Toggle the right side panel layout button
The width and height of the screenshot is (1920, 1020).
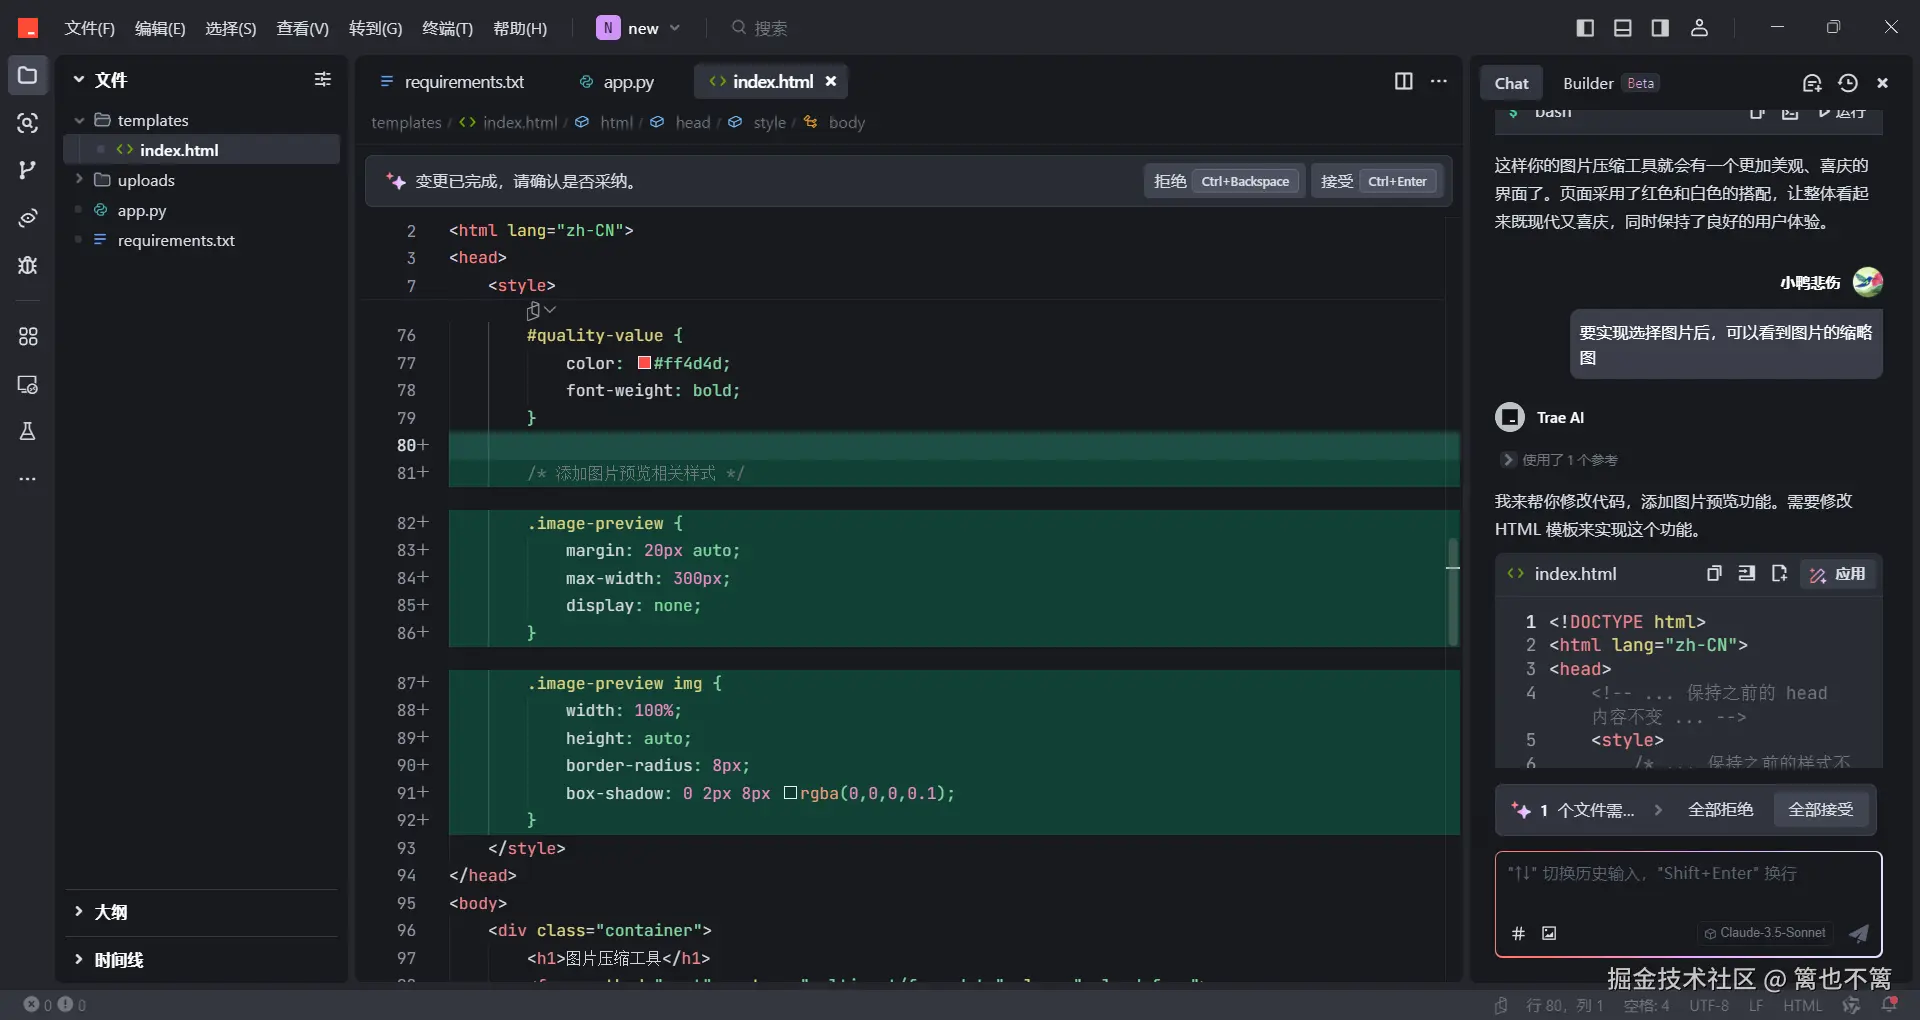[x=1660, y=28]
